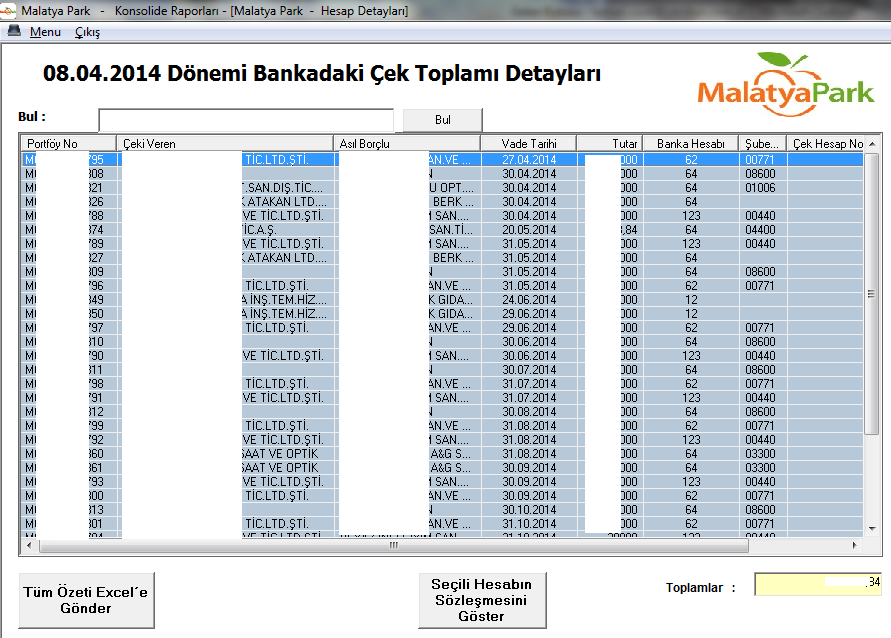Click Banka Hesabı 12 in 24.06.2014 row
The image size is (891, 638).
tap(691, 299)
